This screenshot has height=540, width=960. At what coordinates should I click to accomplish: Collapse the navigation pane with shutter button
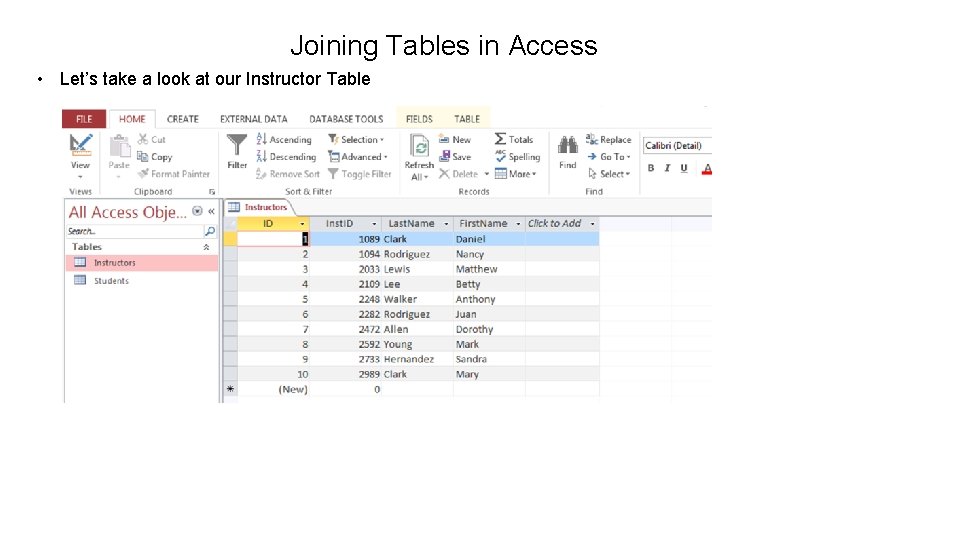pyautogui.click(x=211, y=211)
